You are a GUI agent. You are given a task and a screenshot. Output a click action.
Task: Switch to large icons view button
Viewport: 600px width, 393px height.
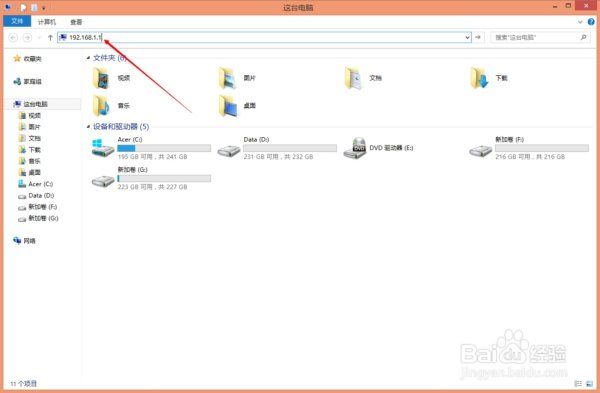pyautogui.click(x=589, y=383)
